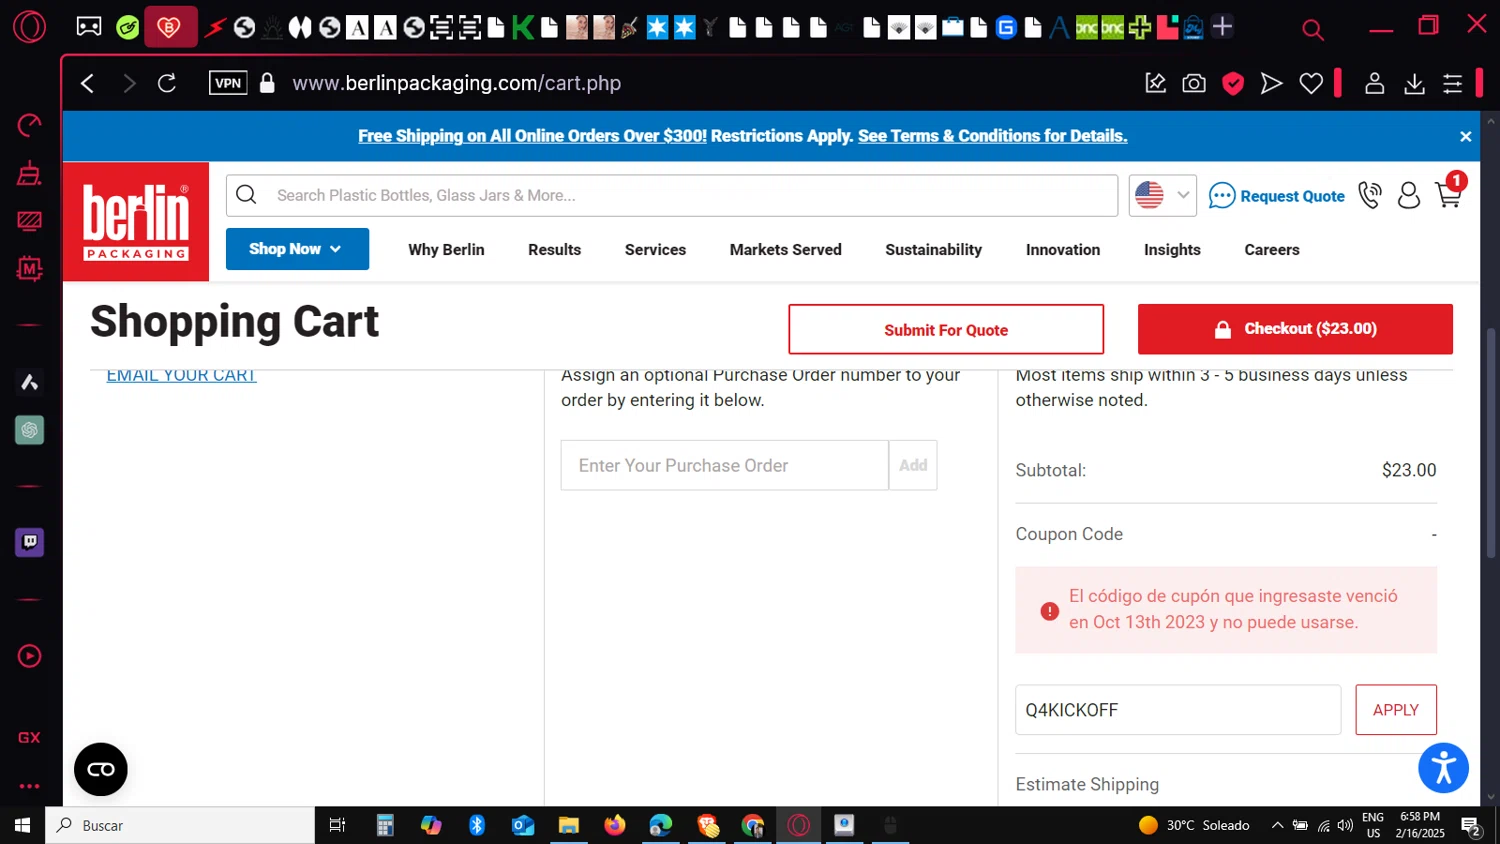Open sidebar three-dots settings
The image size is (1500, 844).
[x=30, y=786]
